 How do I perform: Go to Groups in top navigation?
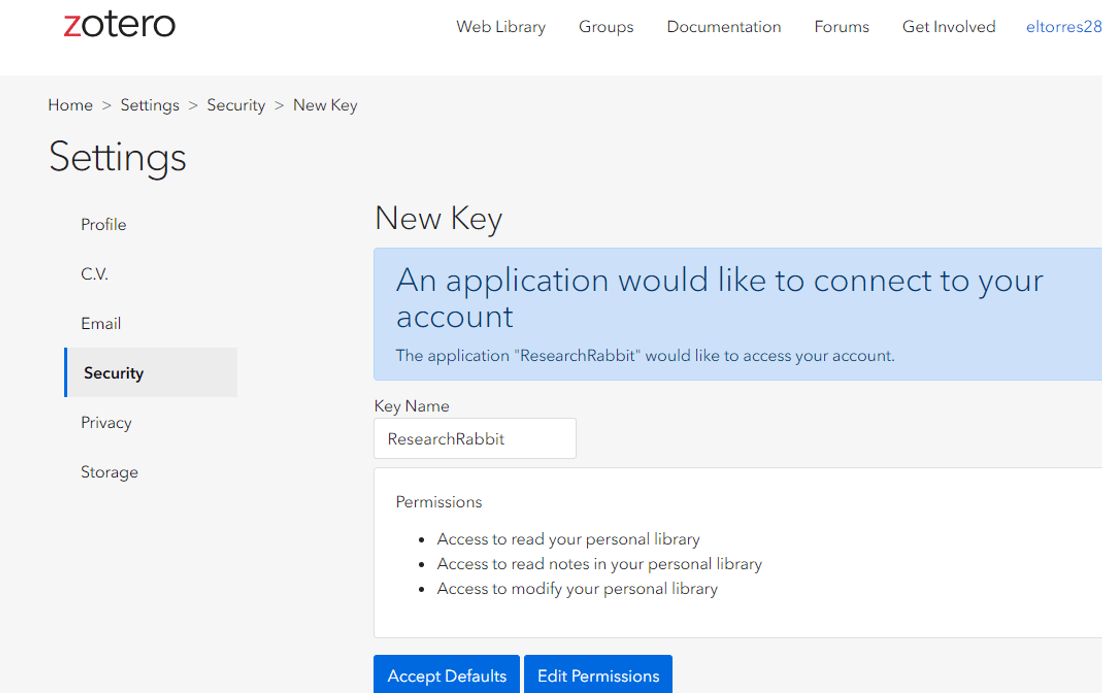(606, 27)
